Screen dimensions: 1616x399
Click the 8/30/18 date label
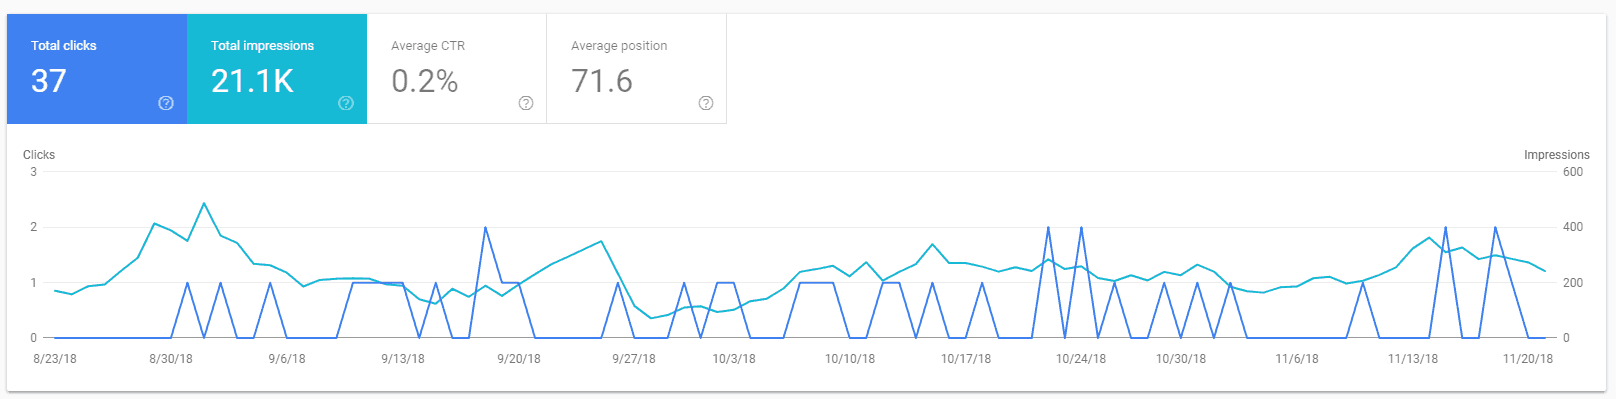[x=171, y=359]
